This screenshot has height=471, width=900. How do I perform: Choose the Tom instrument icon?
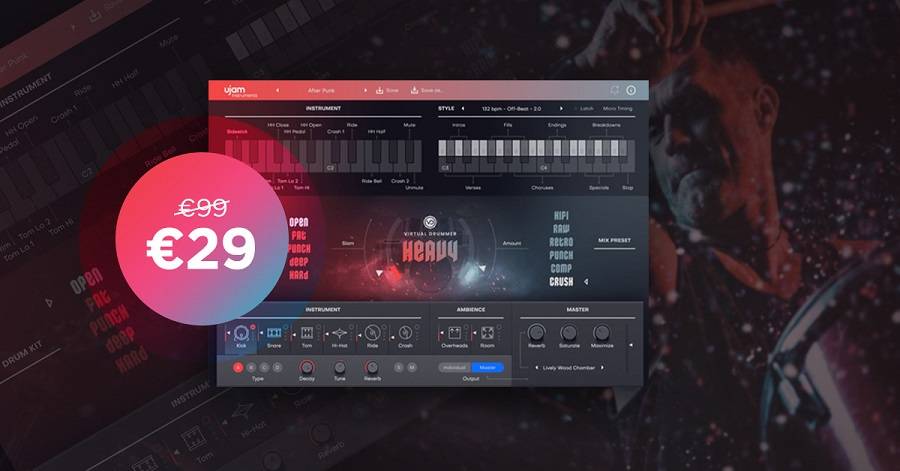point(307,333)
